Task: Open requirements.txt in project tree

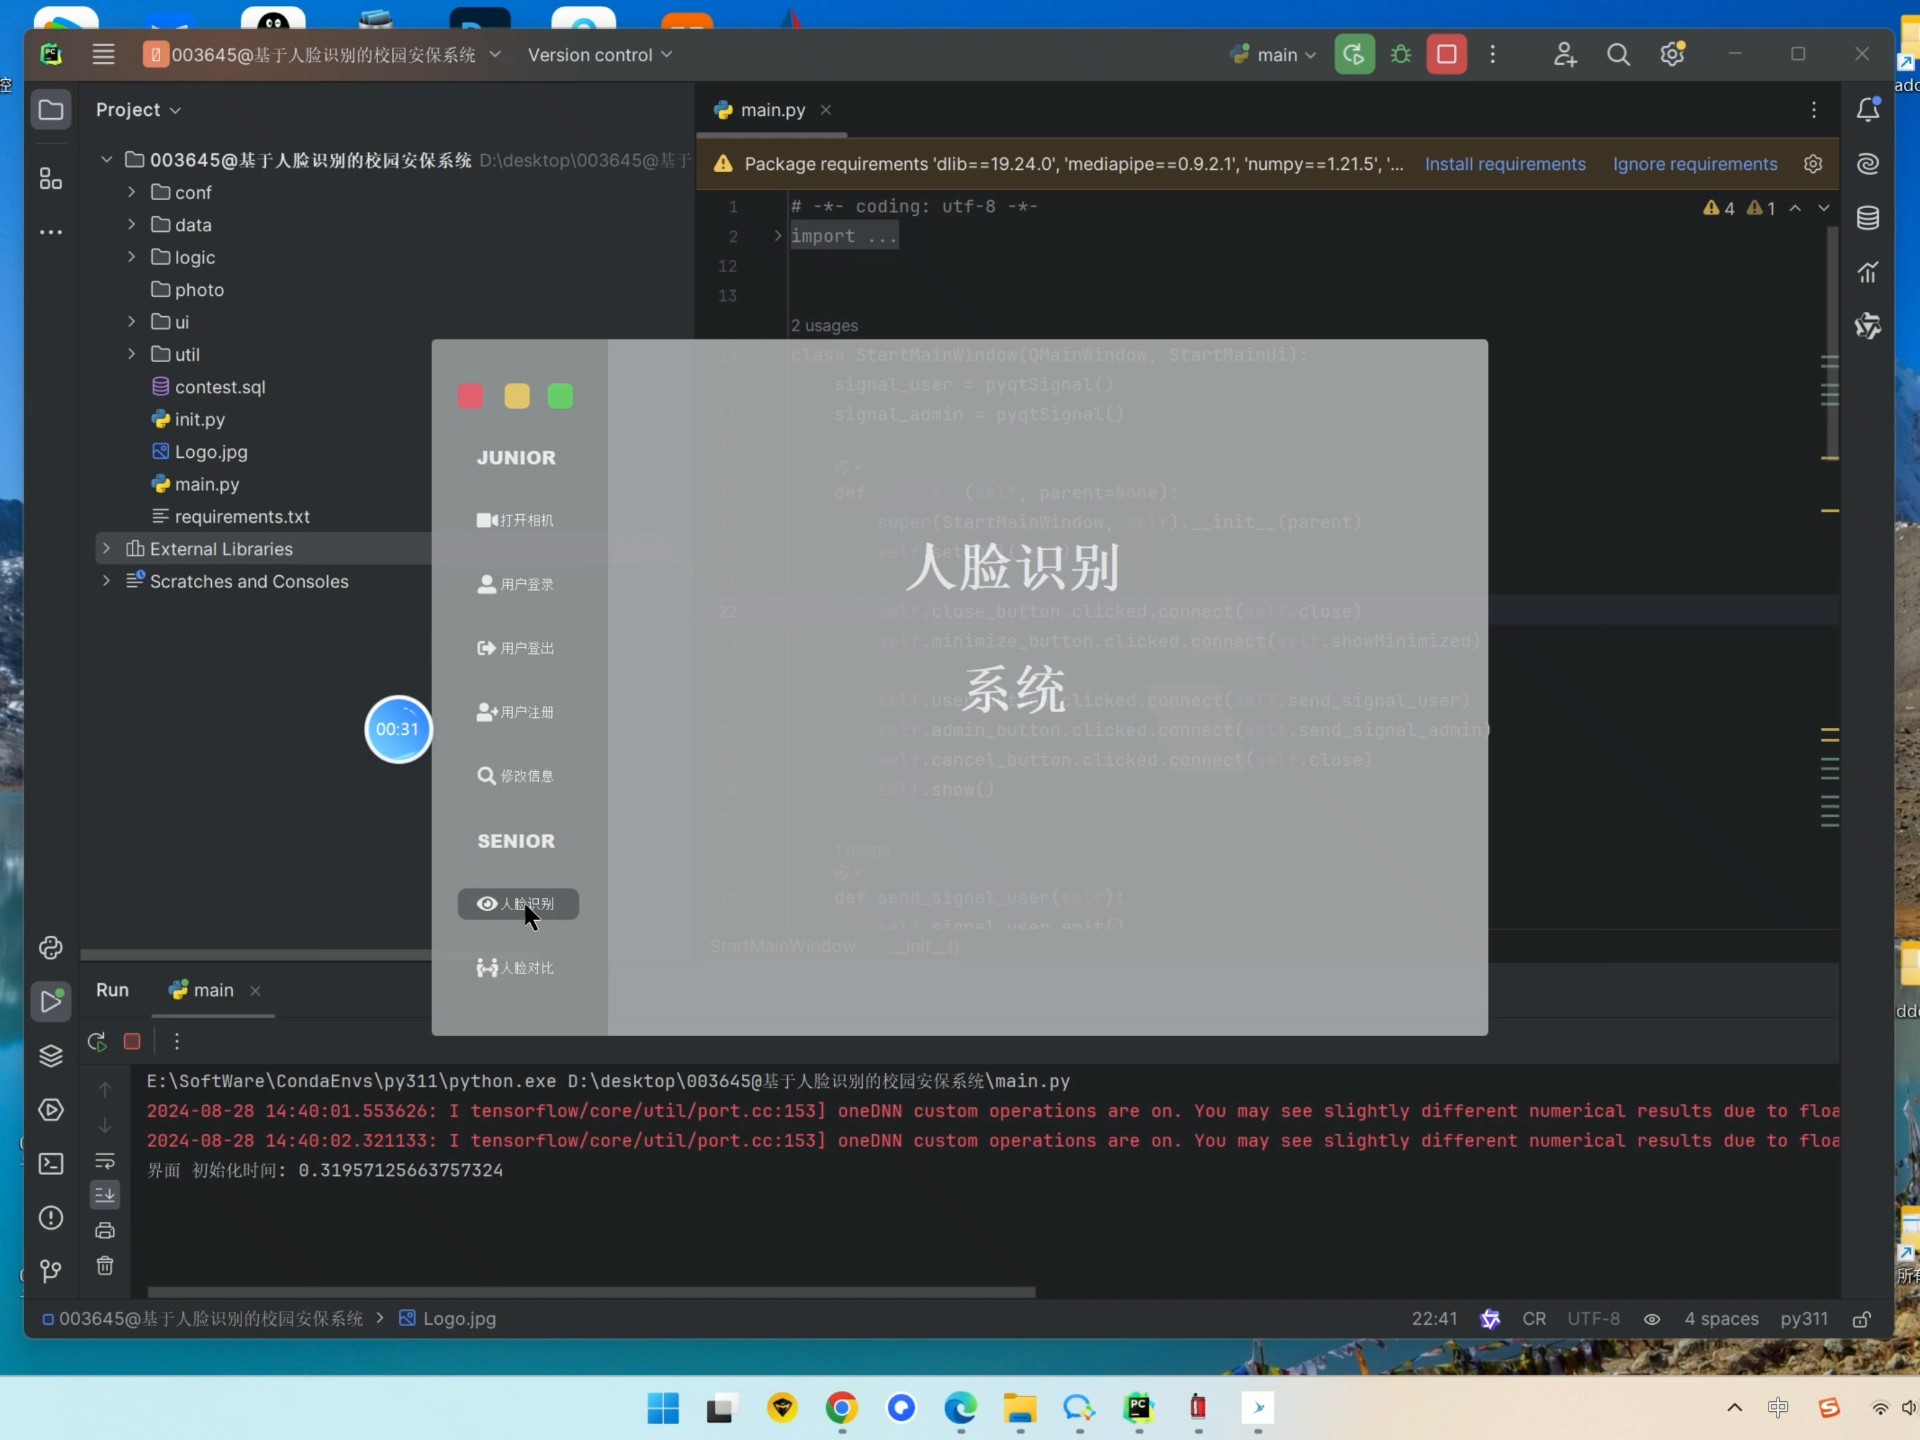Action: pyautogui.click(x=230, y=517)
